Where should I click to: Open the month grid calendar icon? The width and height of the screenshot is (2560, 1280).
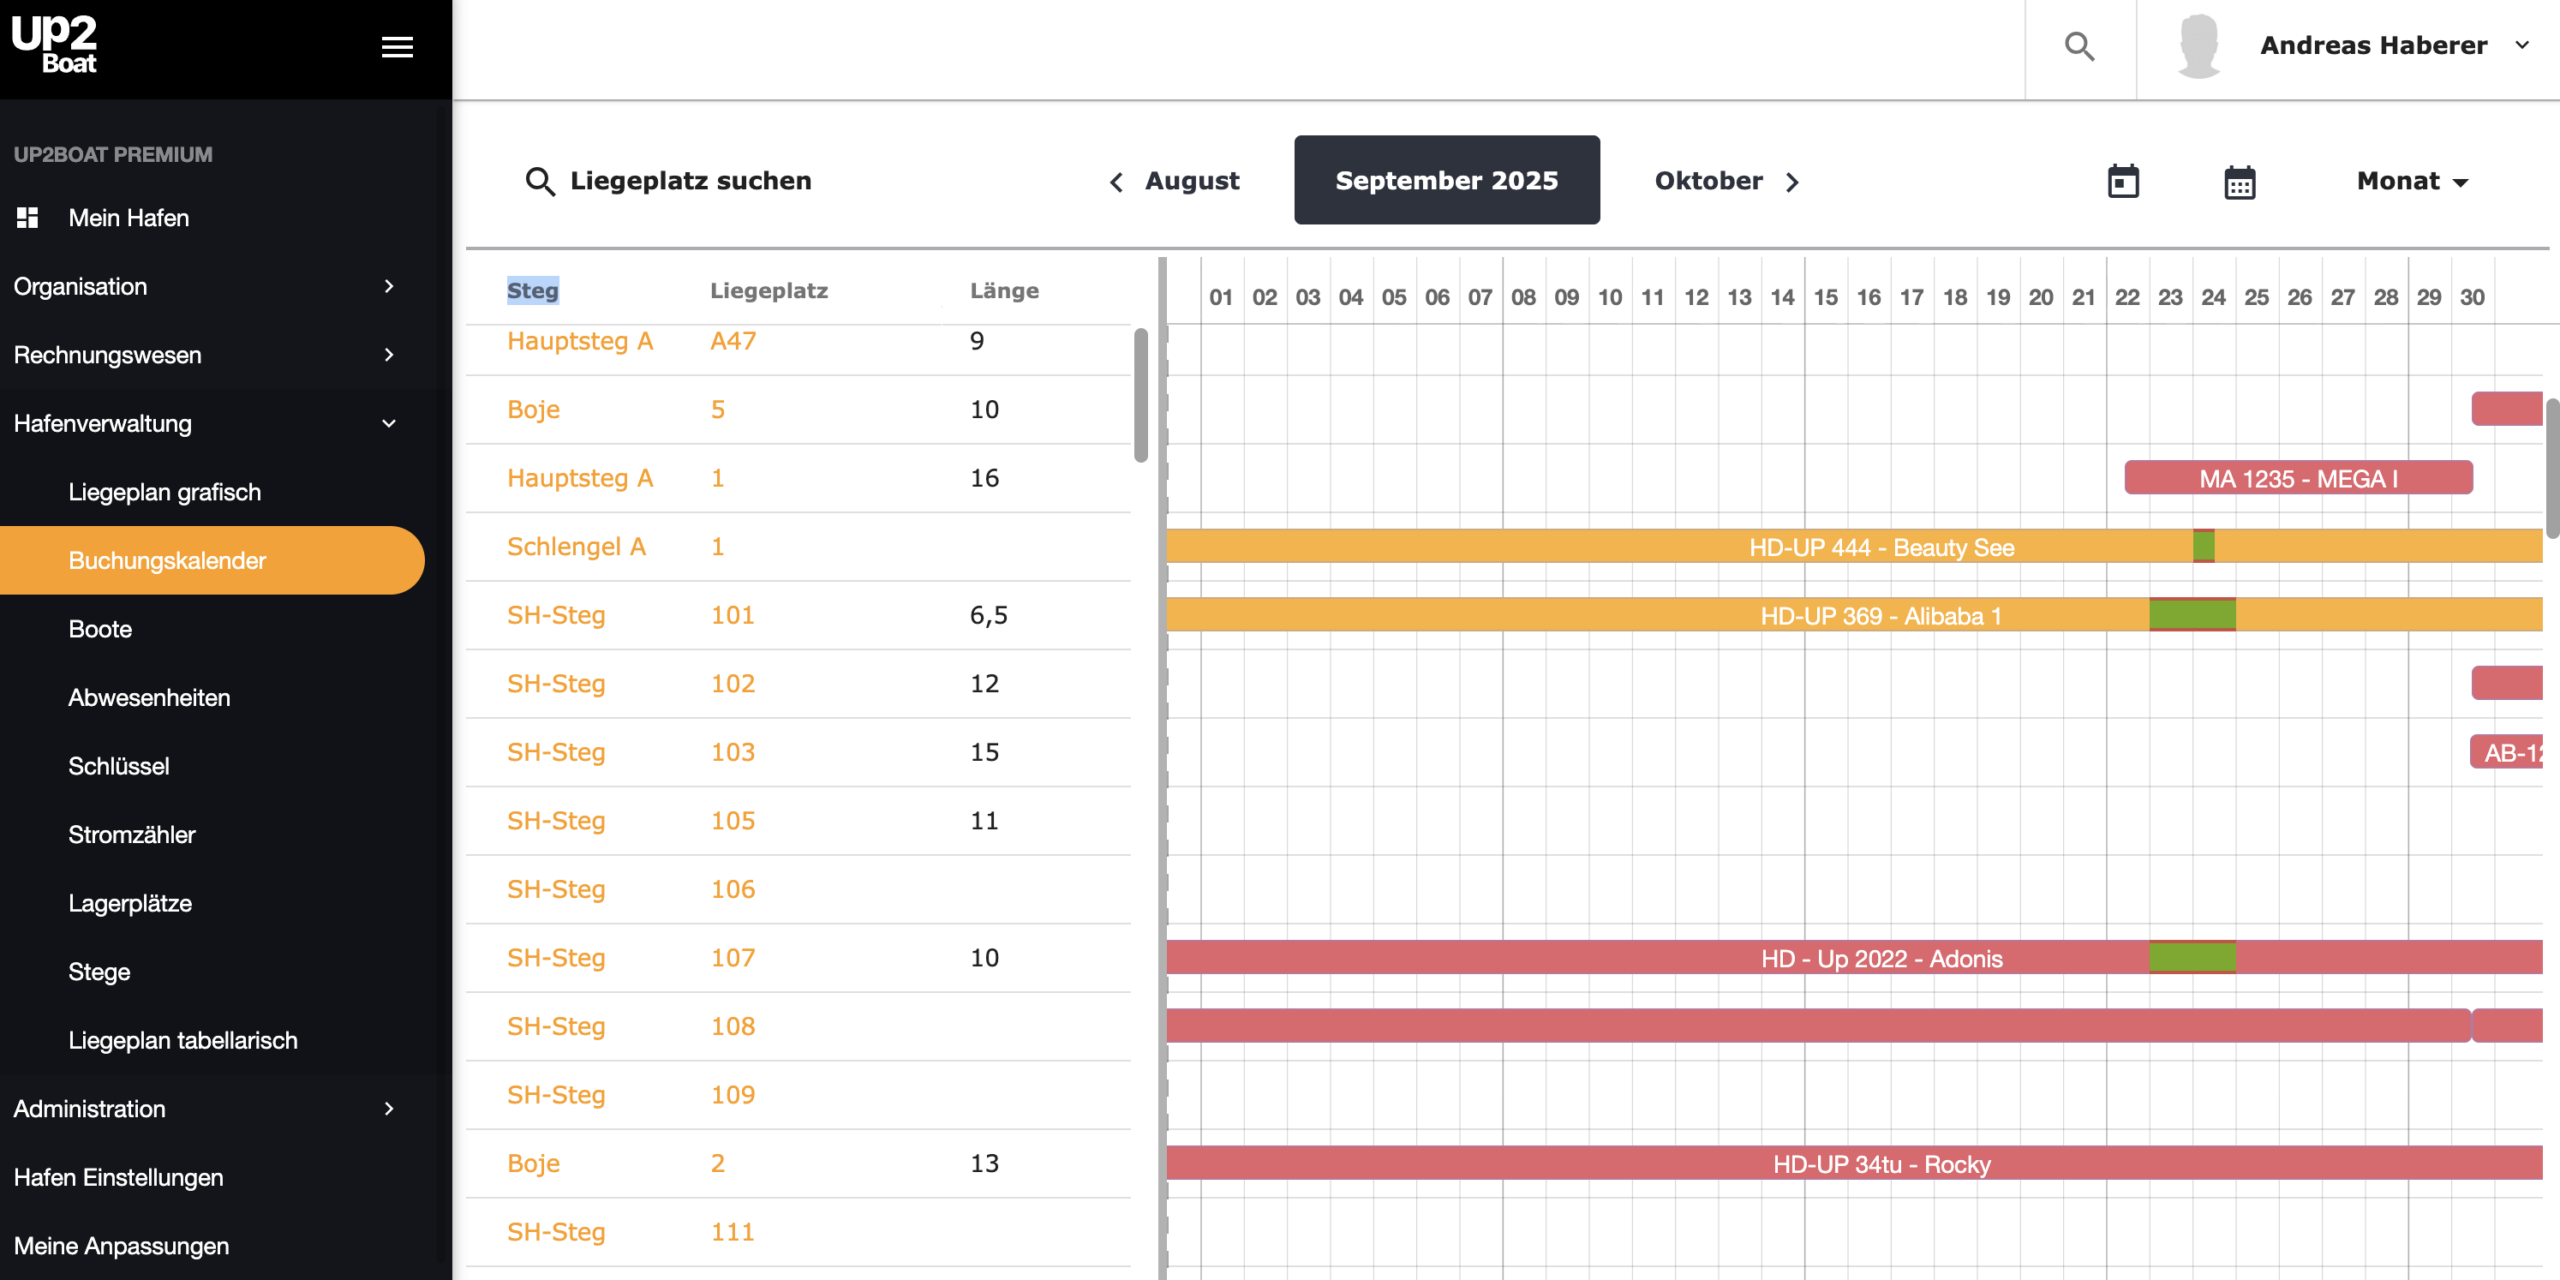pyautogui.click(x=2239, y=182)
